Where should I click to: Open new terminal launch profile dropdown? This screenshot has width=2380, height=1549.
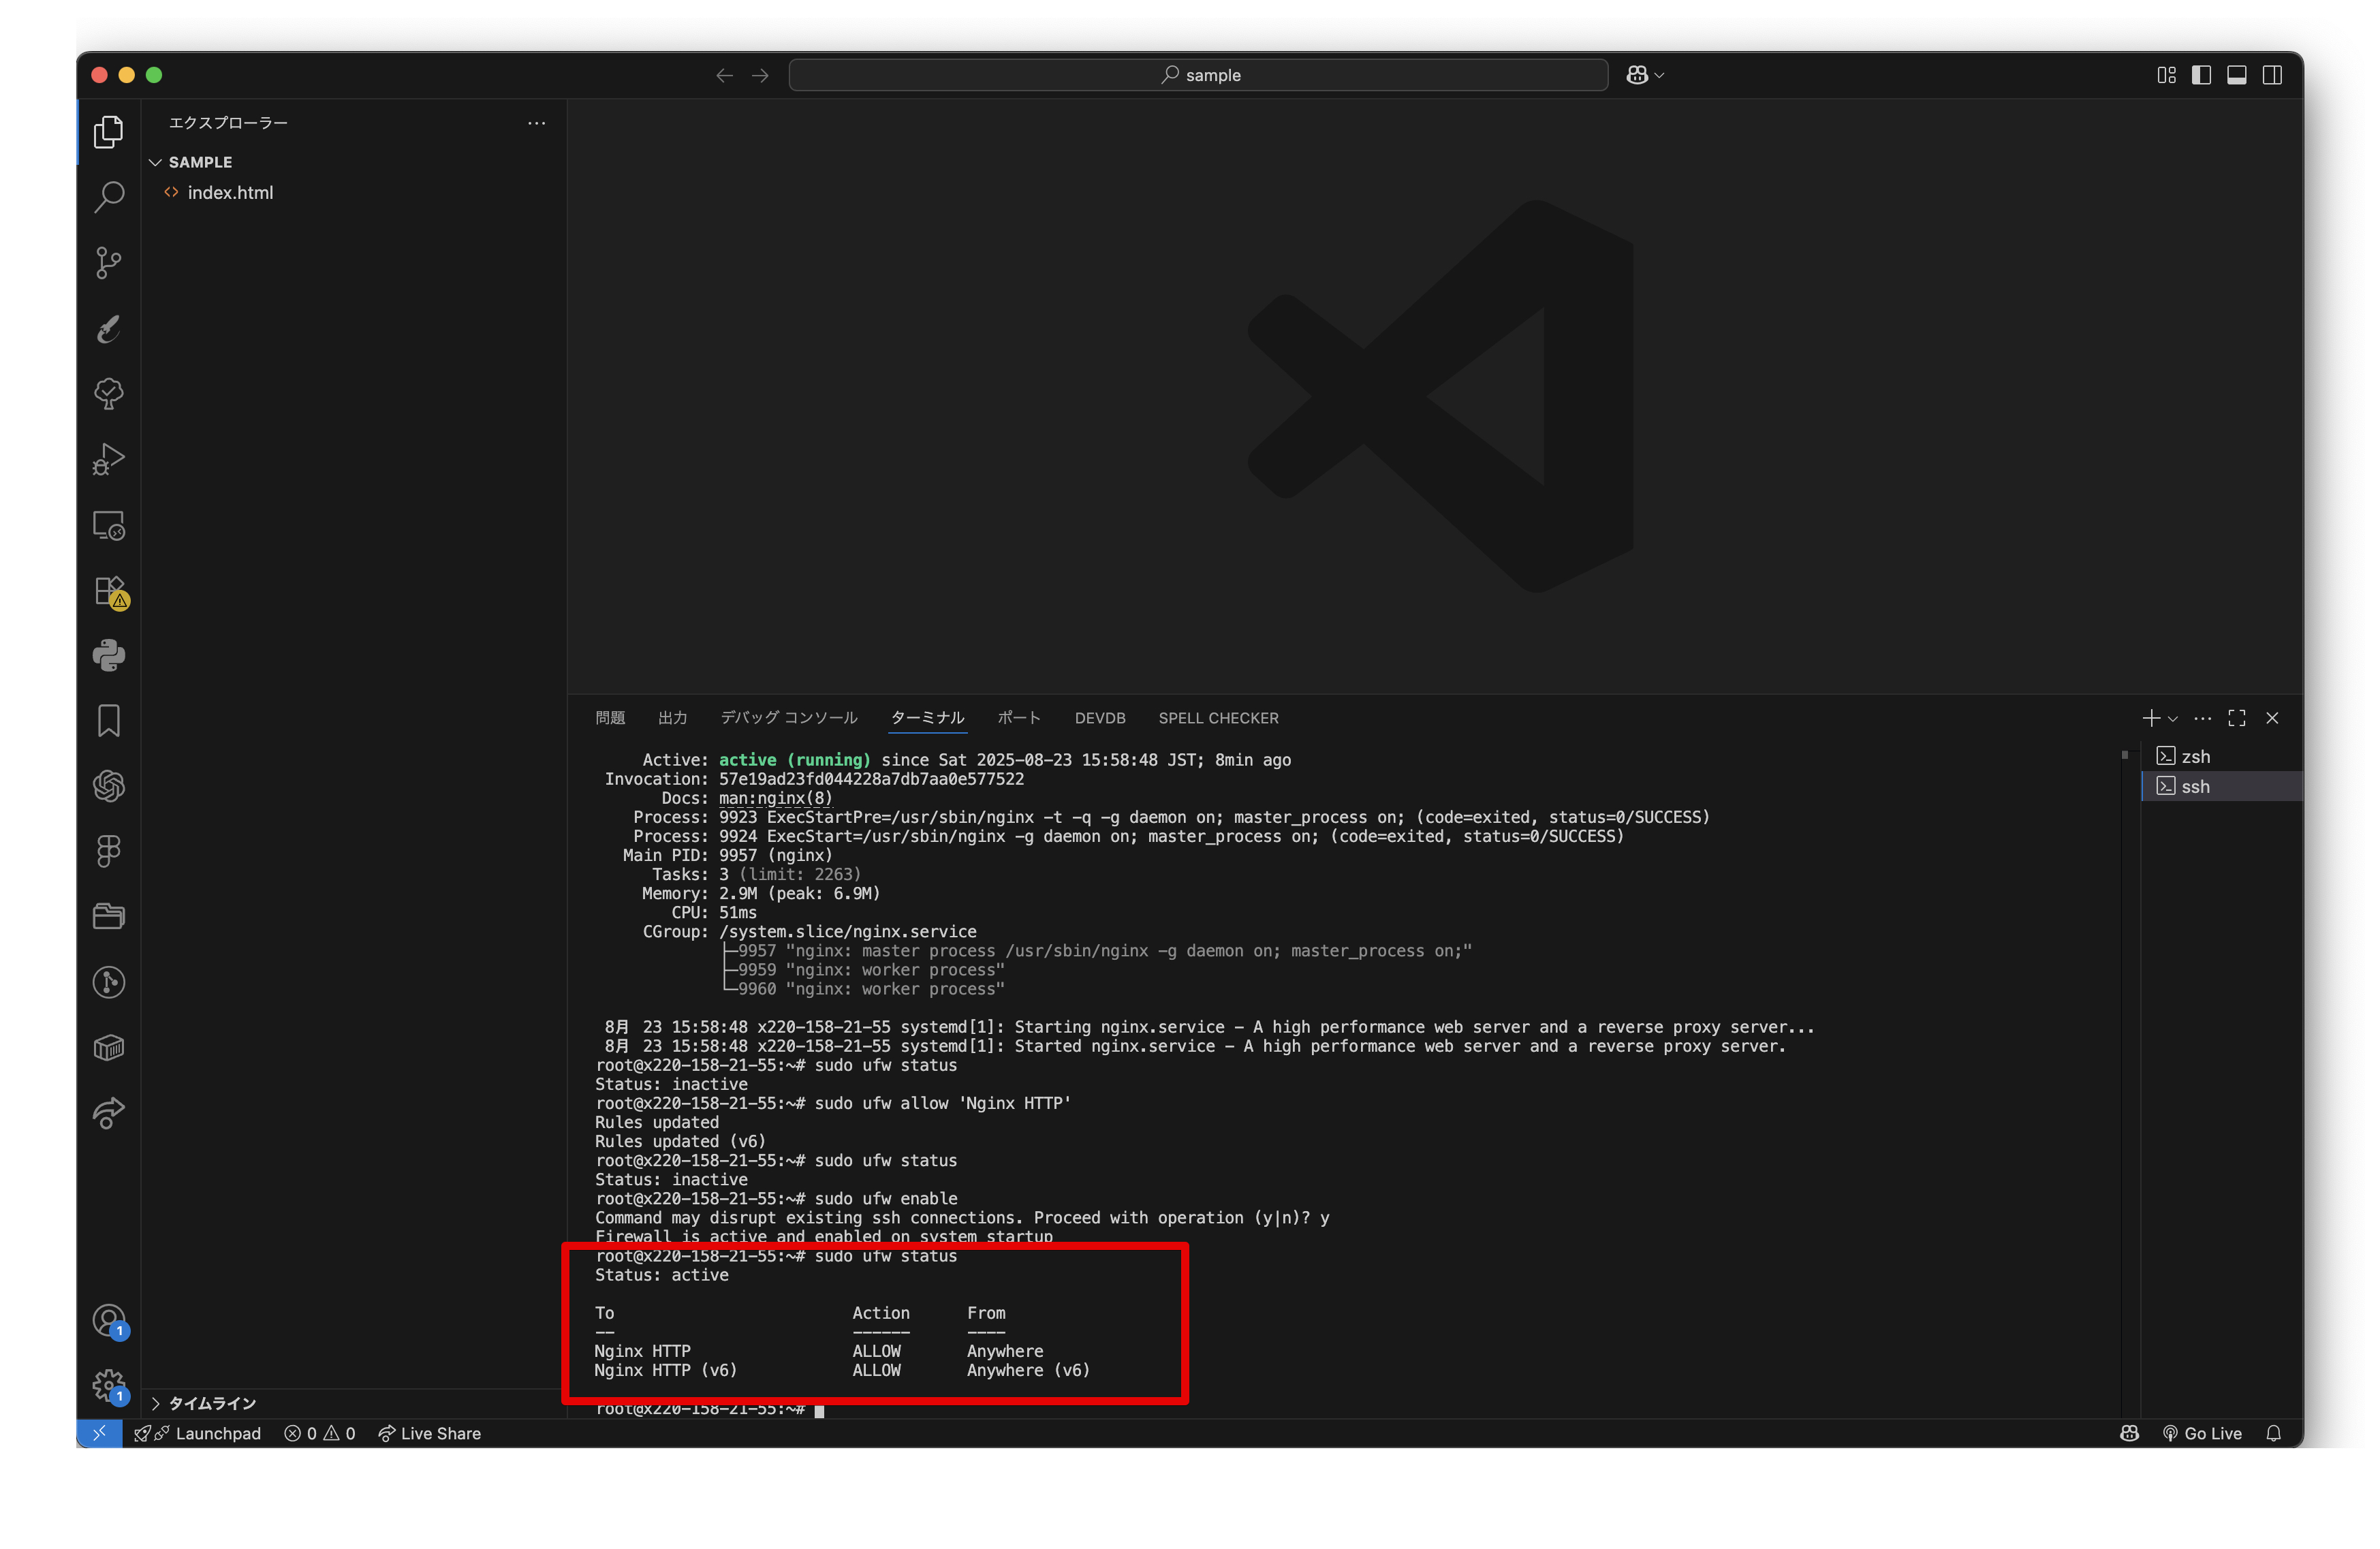click(2173, 719)
